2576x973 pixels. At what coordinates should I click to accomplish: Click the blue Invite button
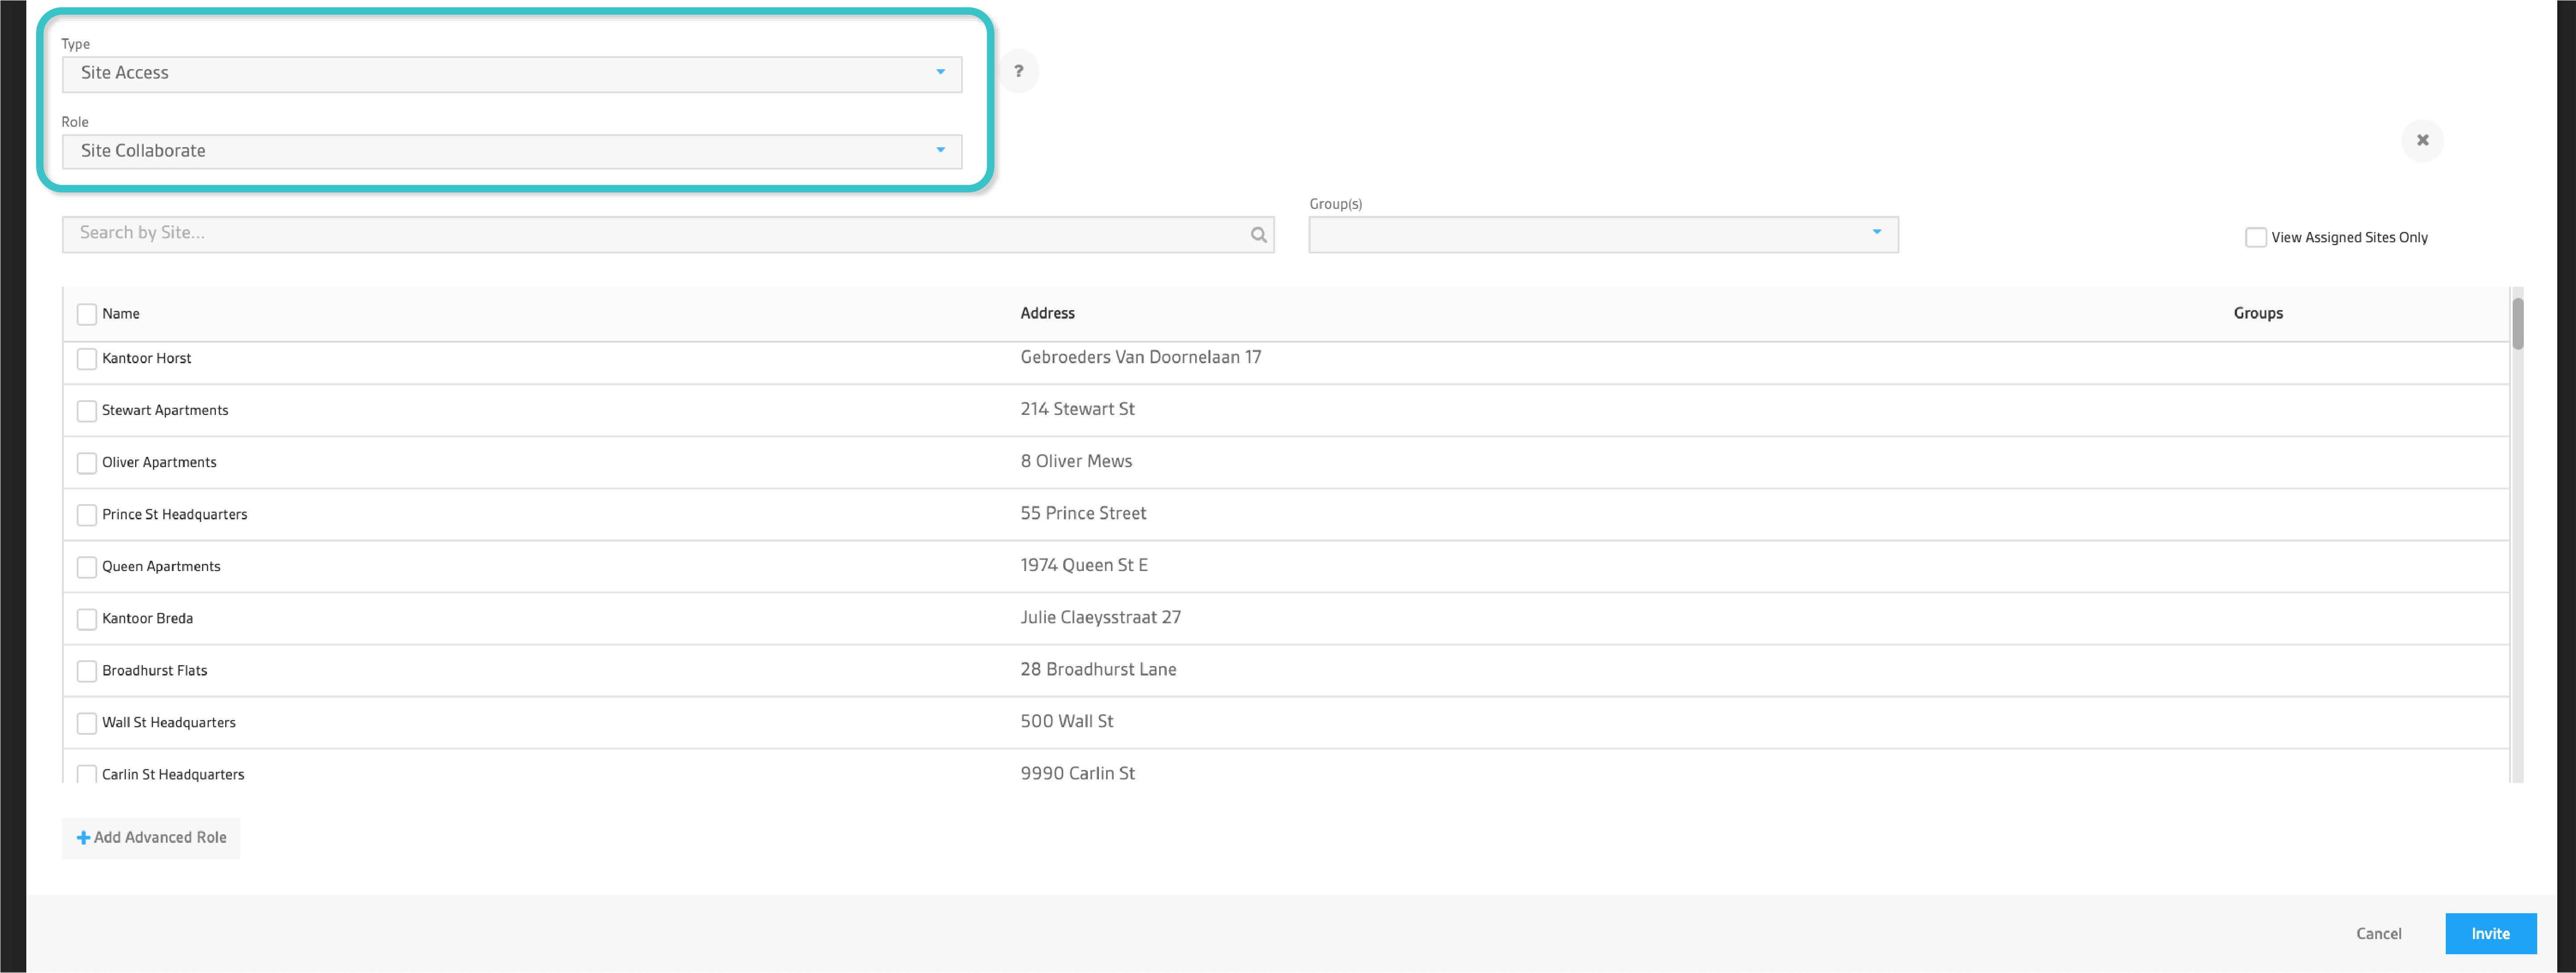[2490, 934]
